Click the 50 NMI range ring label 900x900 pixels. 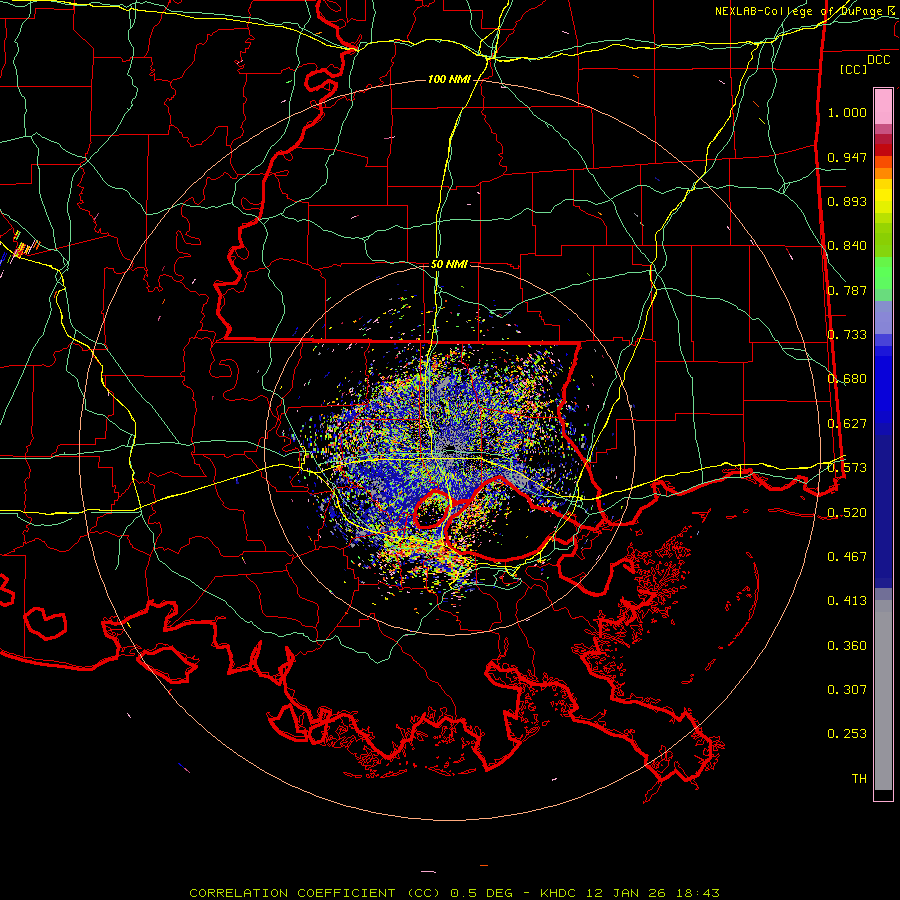click(449, 264)
